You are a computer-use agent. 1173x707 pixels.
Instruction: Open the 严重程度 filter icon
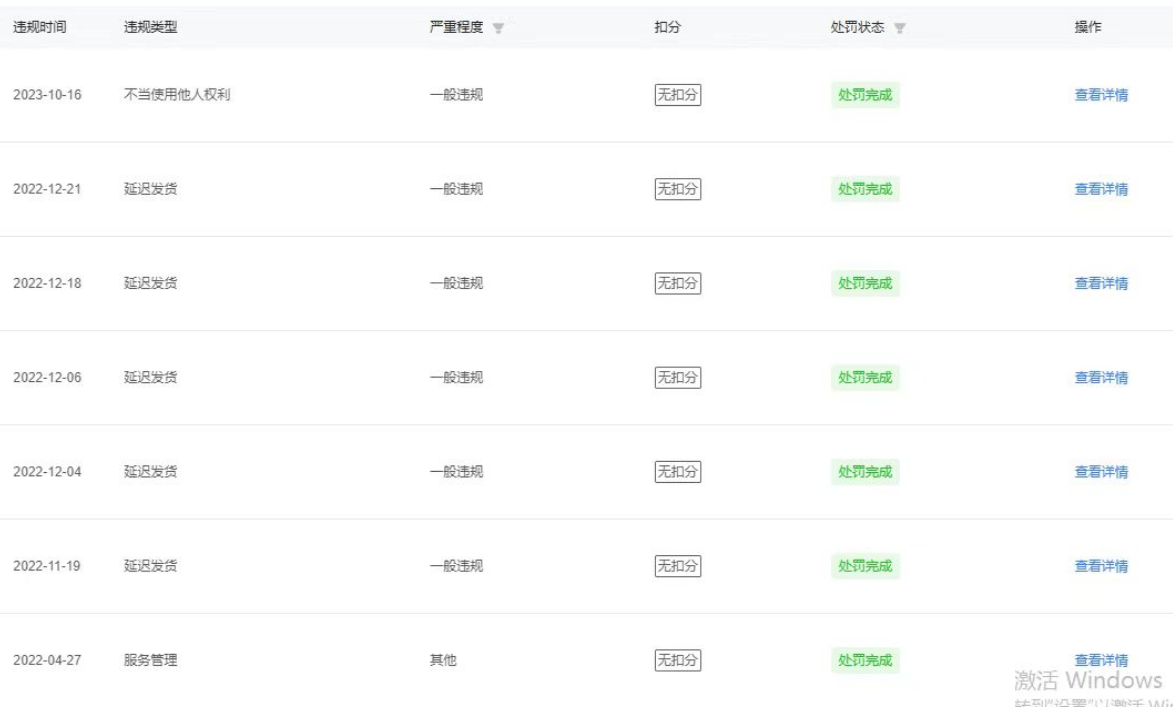coord(496,28)
